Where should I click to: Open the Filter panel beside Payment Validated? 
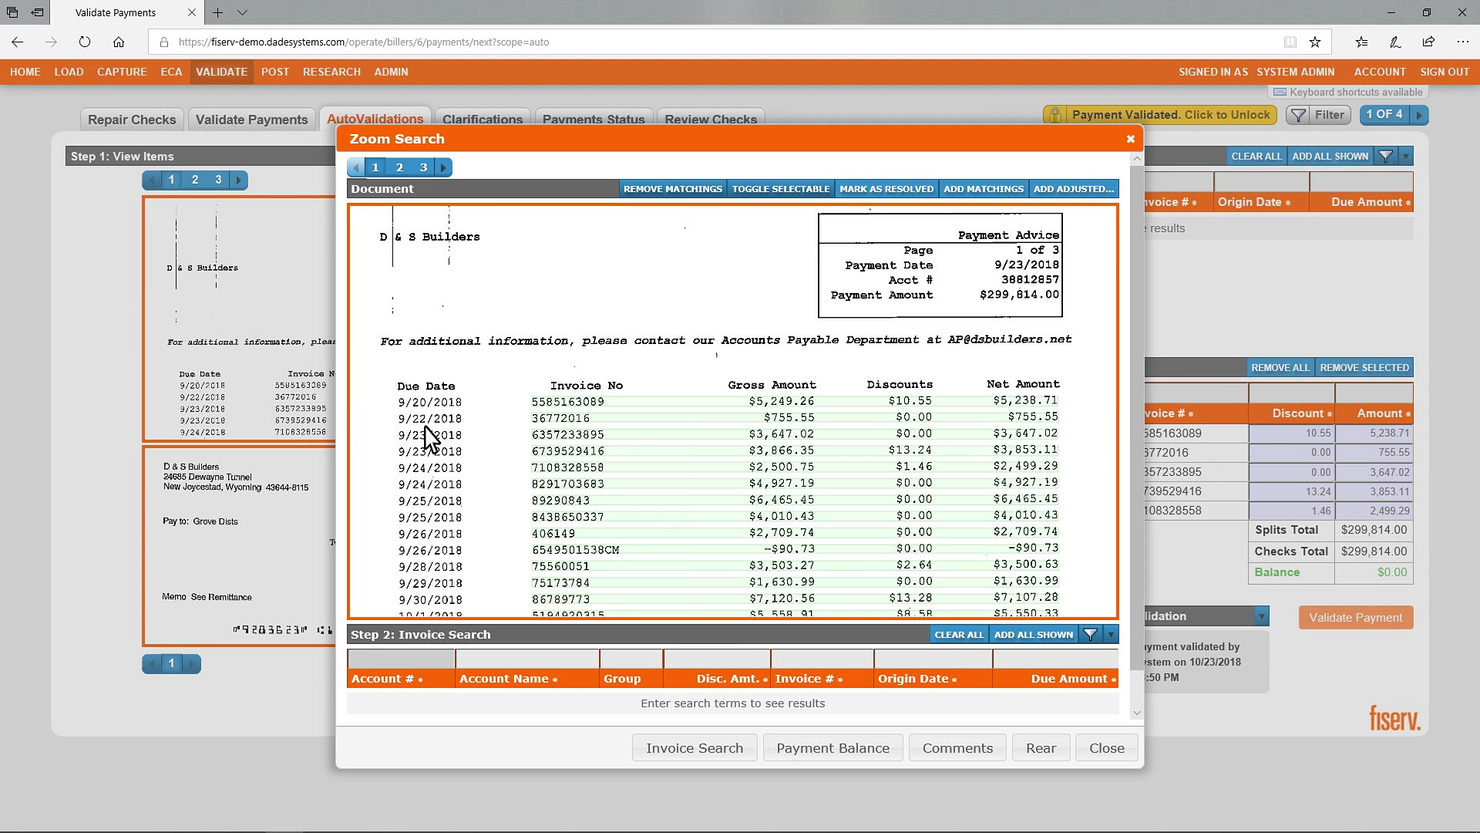coord(1317,114)
